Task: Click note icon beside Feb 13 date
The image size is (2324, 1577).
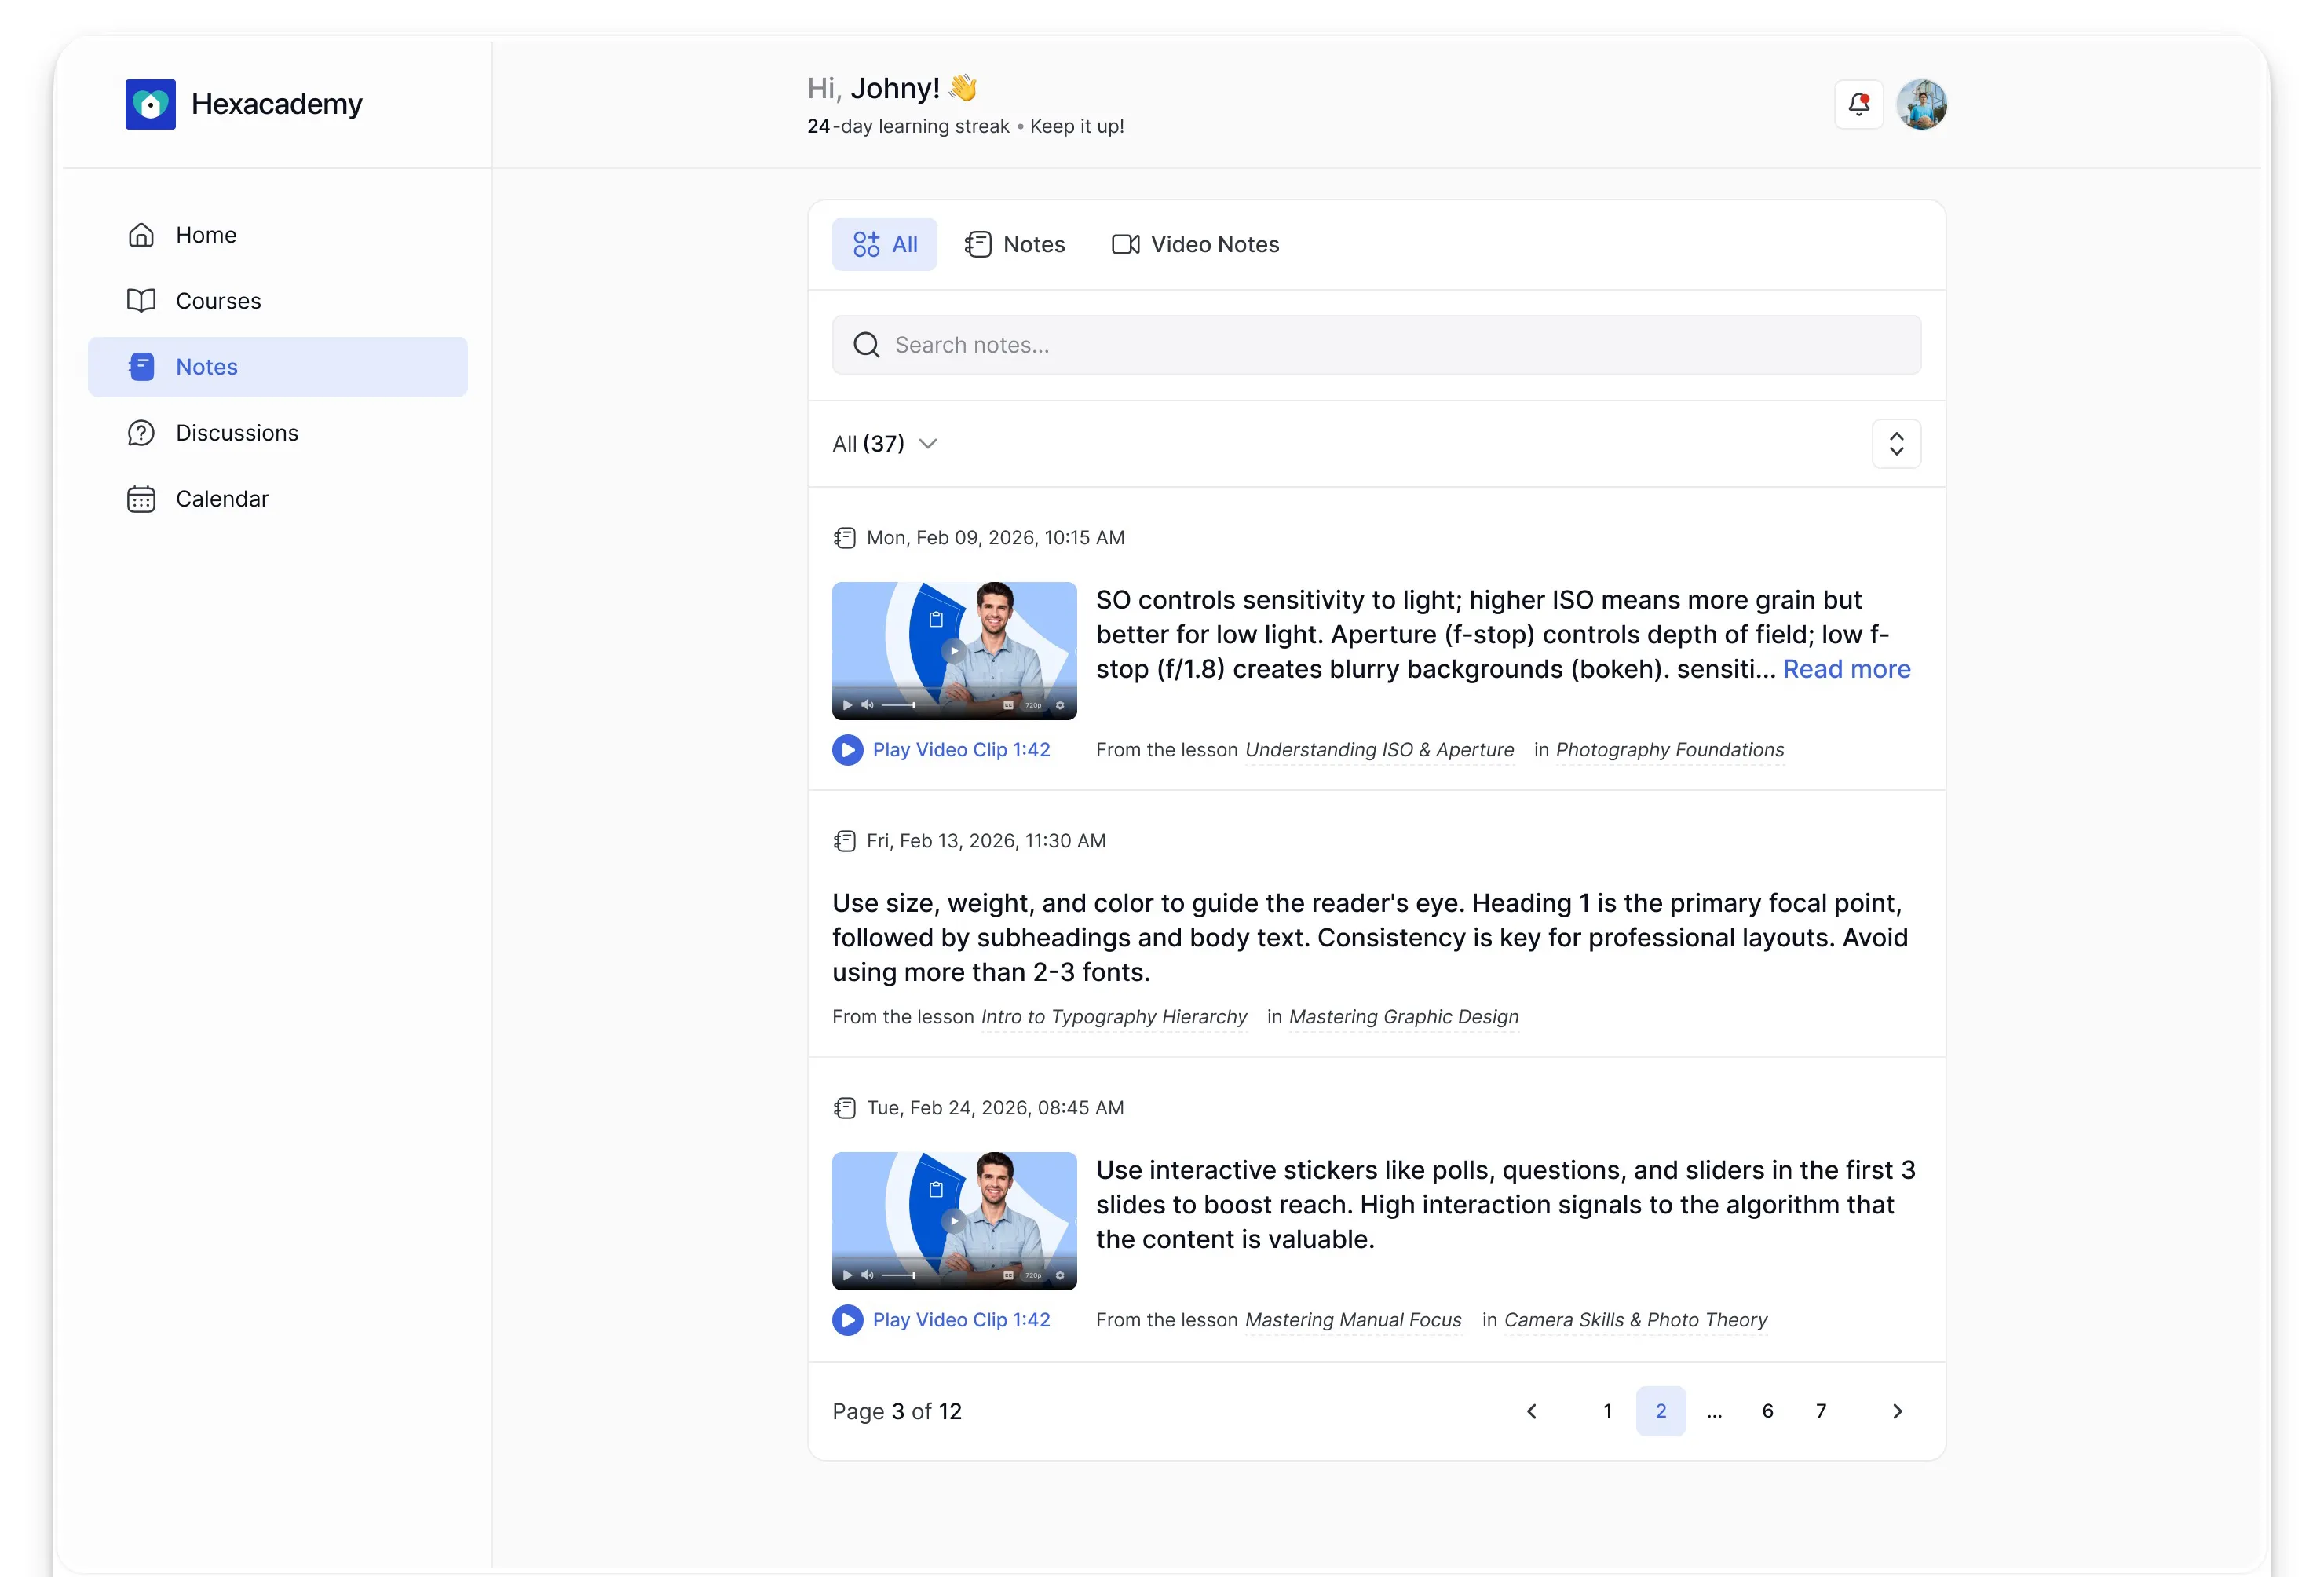Action: [845, 841]
